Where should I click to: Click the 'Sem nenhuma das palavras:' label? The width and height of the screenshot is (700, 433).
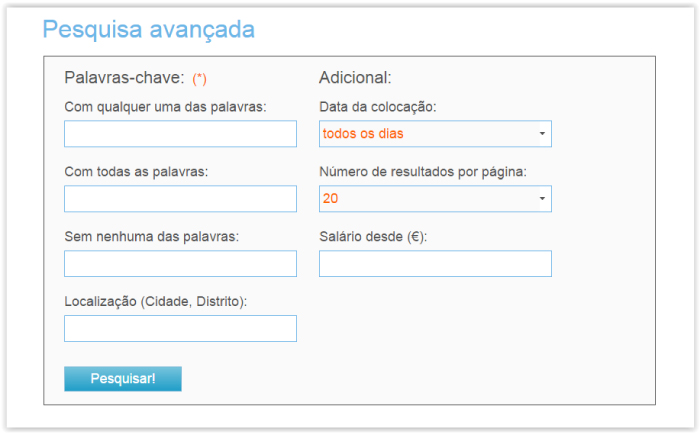coord(151,237)
